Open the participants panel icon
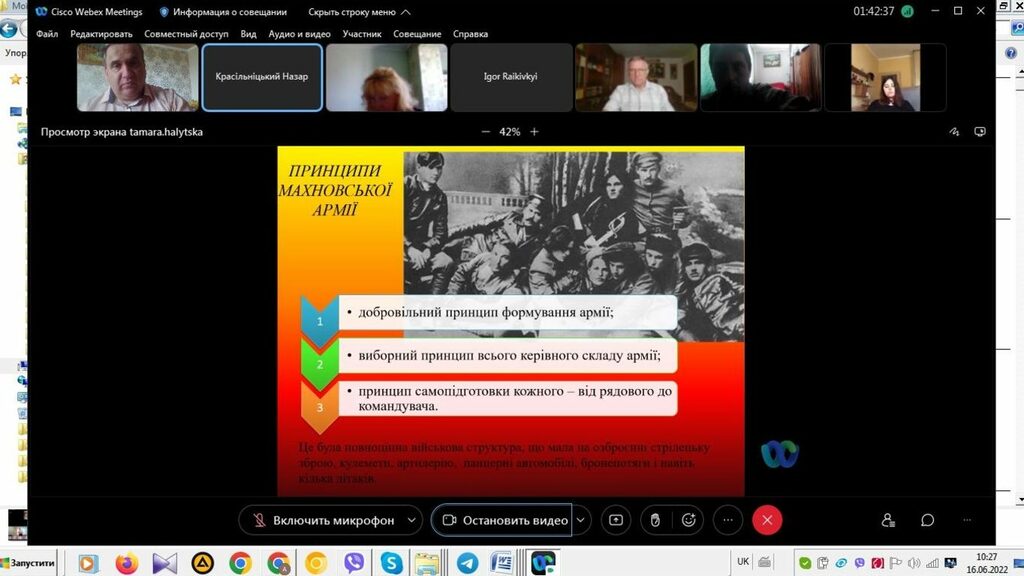The width and height of the screenshot is (1024, 576). [x=888, y=520]
